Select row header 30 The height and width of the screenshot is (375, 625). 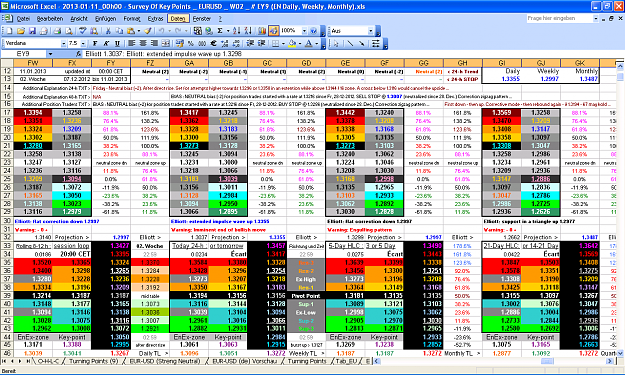(7, 221)
